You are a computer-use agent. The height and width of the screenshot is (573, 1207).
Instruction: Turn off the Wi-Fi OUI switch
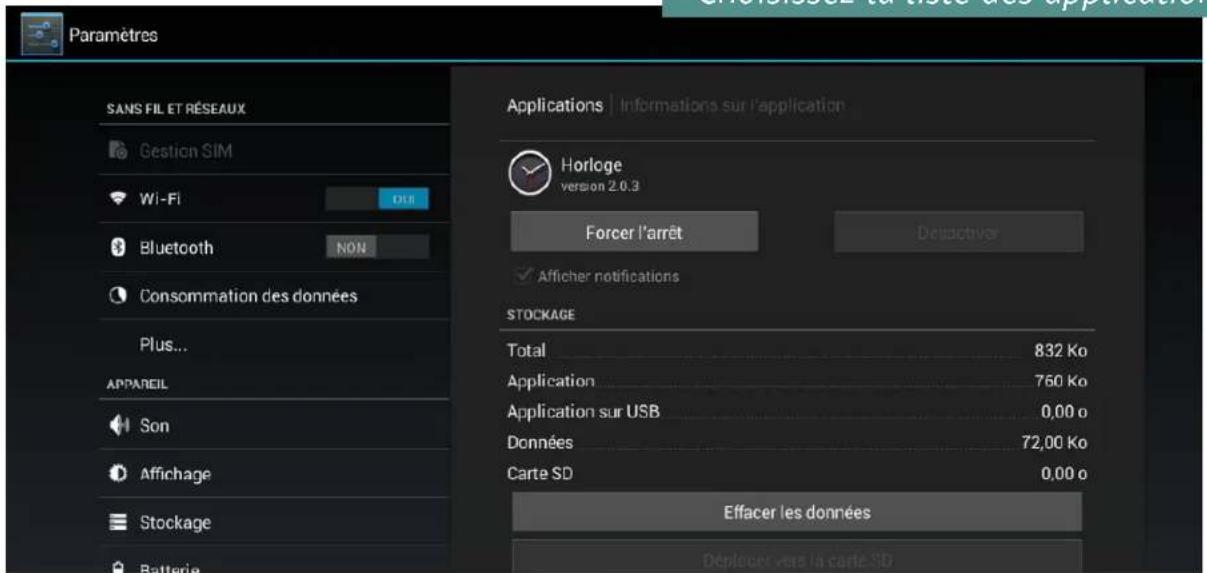point(377,199)
